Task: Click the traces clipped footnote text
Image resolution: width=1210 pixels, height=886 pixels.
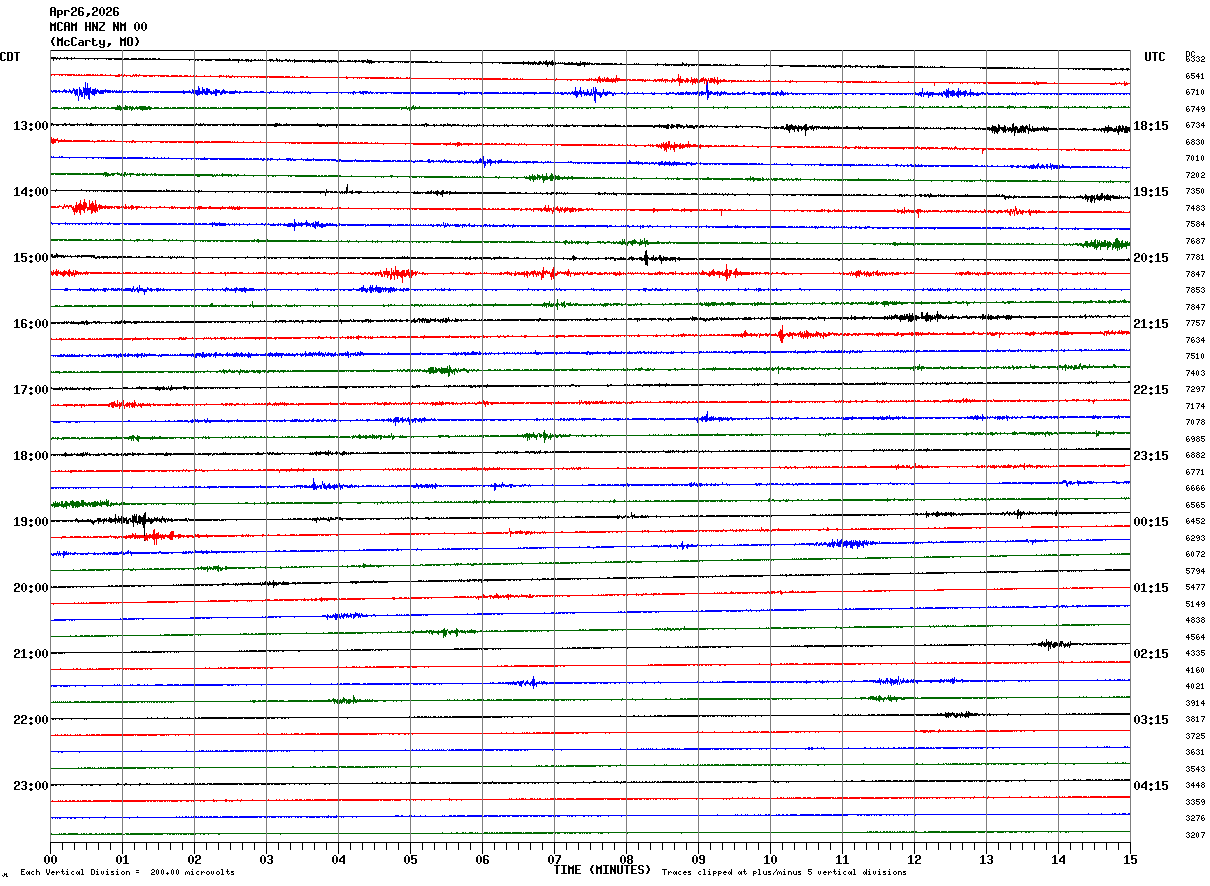Action: pos(784,873)
